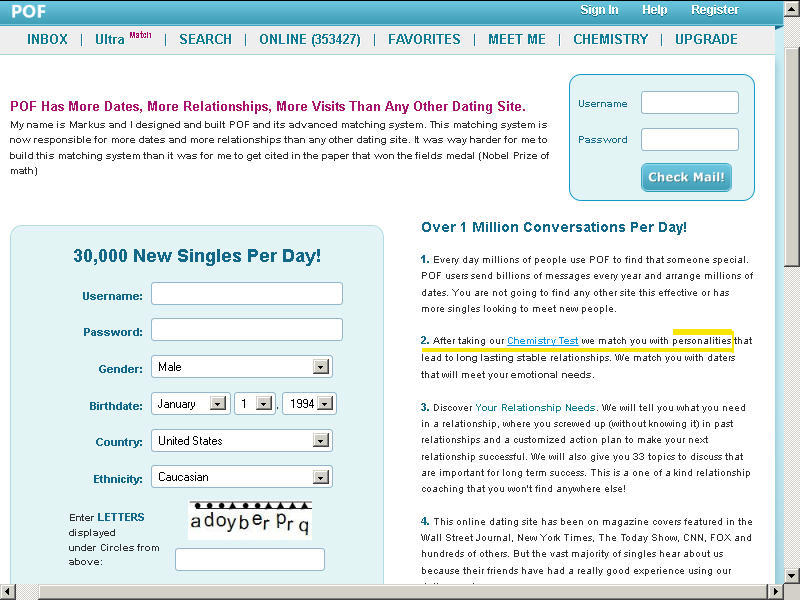Click the horizontal scrollbar right arrow

776,592
